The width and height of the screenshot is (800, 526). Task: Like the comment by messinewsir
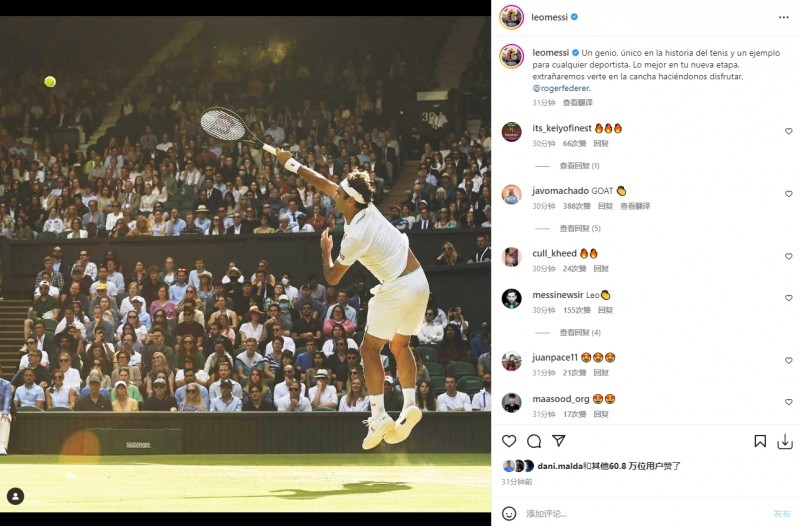(x=788, y=298)
